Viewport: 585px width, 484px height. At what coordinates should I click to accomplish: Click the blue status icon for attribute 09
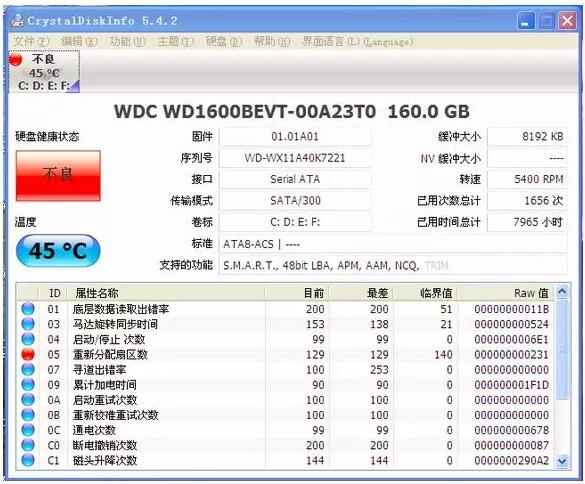click(x=28, y=384)
